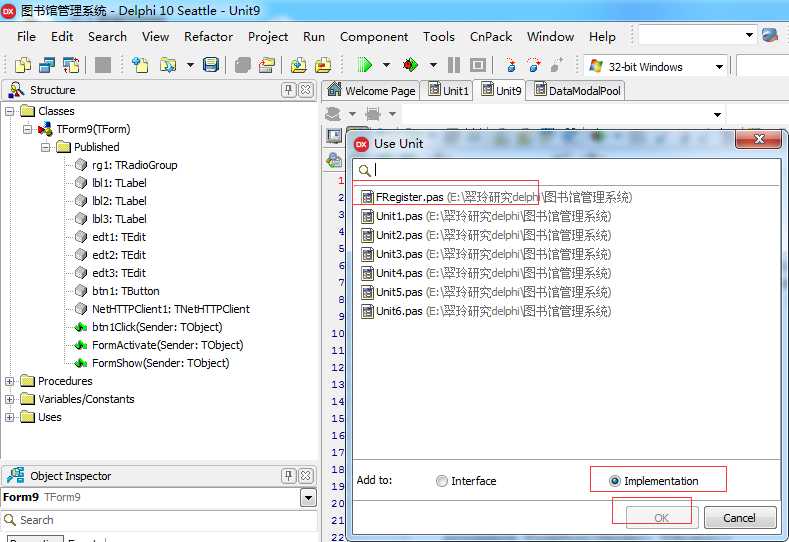The width and height of the screenshot is (789, 542).
Task: Select the Implementation radio button
Action: click(614, 481)
